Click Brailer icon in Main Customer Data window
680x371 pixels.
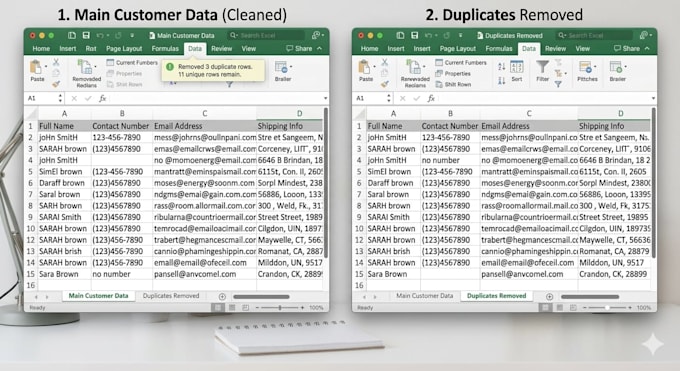click(x=281, y=68)
